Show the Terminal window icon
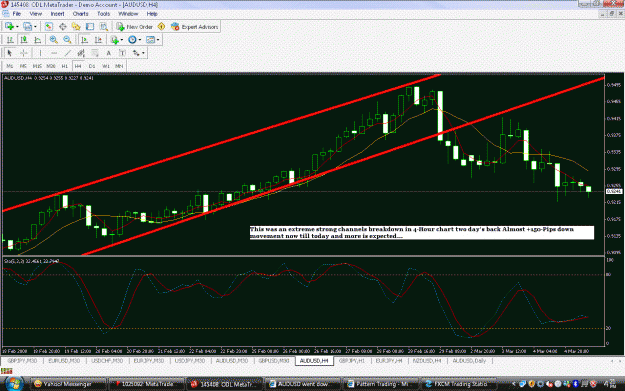 pyautogui.click(x=90, y=27)
